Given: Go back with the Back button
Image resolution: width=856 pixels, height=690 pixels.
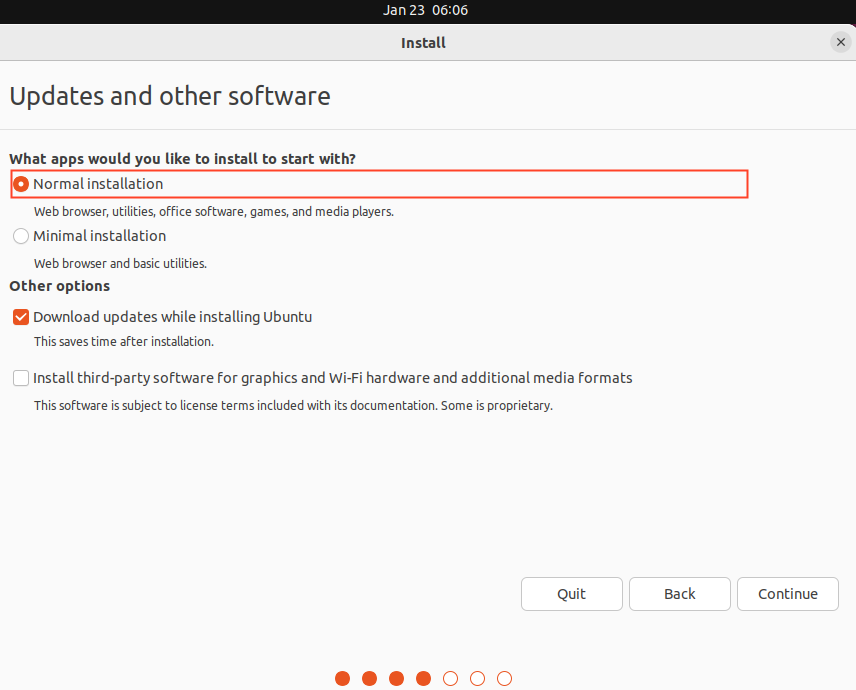Looking at the screenshot, I should (679, 594).
